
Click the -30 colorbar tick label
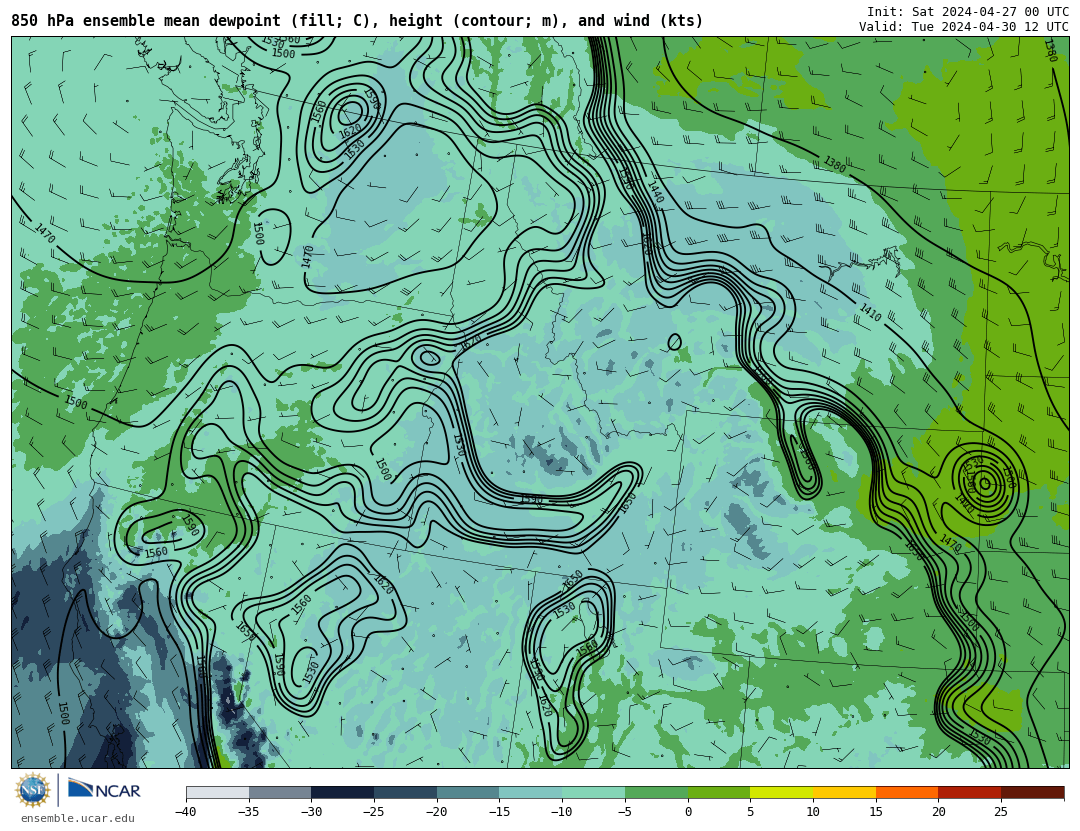(x=311, y=812)
